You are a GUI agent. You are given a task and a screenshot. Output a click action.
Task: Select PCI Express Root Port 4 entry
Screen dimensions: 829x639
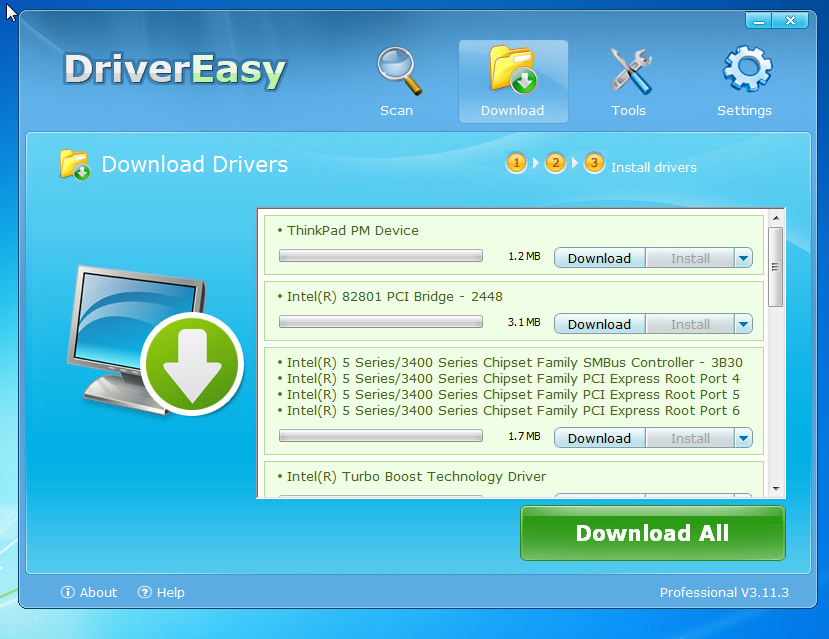tap(513, 378)
